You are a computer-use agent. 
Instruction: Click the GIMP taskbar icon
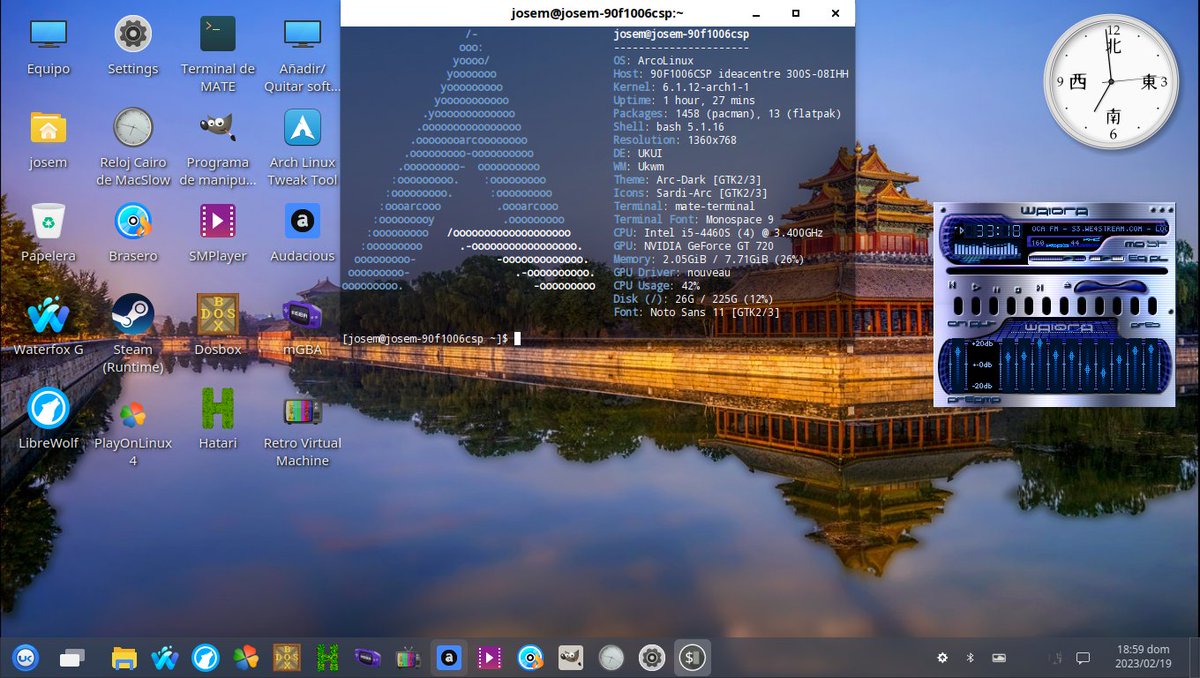click(570, 657)
